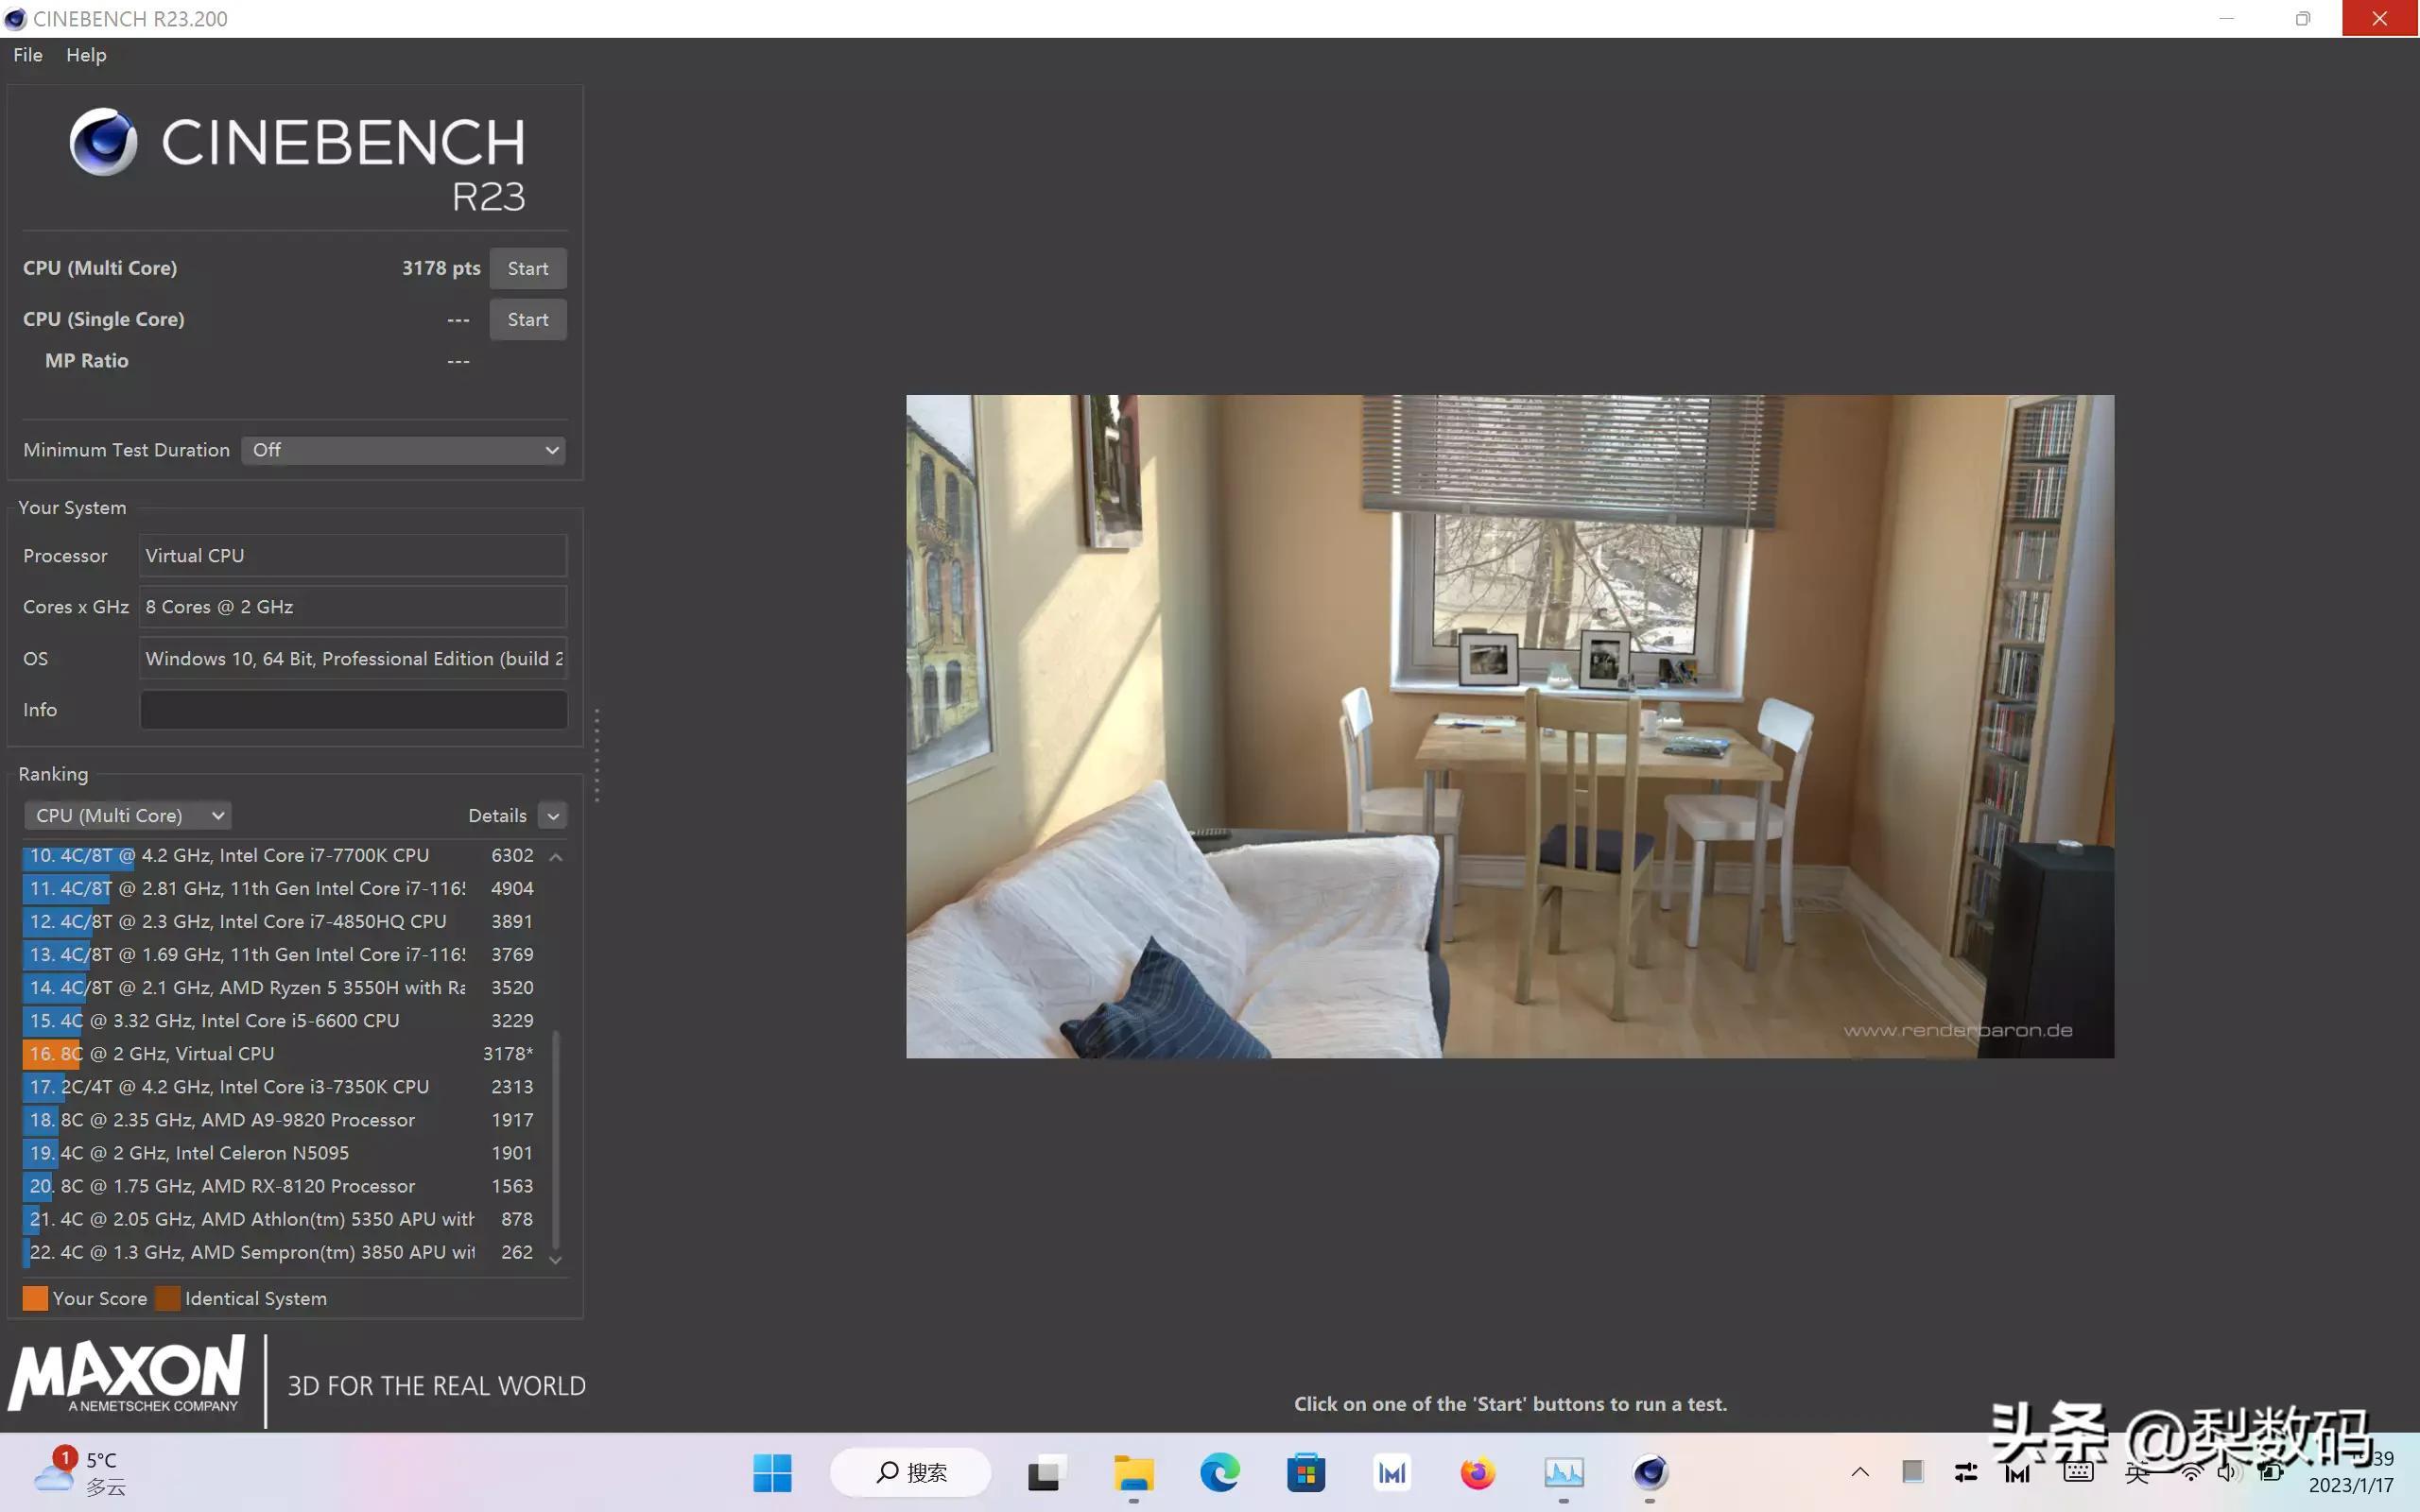2420x1512 pixels.
Task: Open Minimum Test Duration dropdown
Action: [403, 450]
